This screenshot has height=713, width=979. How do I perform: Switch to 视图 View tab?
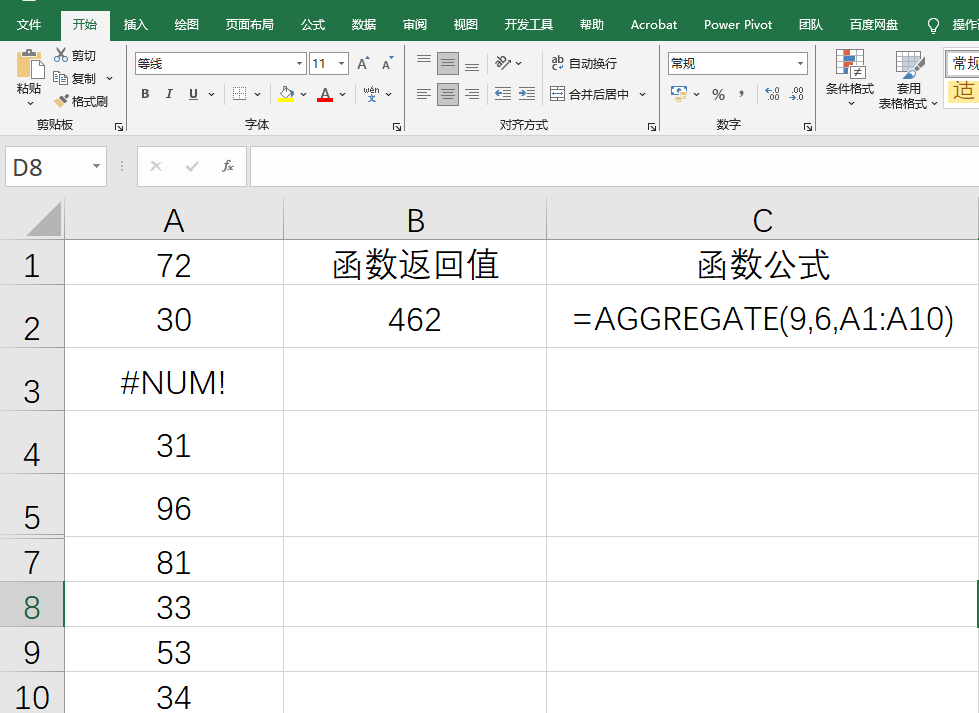click(465, 25)
